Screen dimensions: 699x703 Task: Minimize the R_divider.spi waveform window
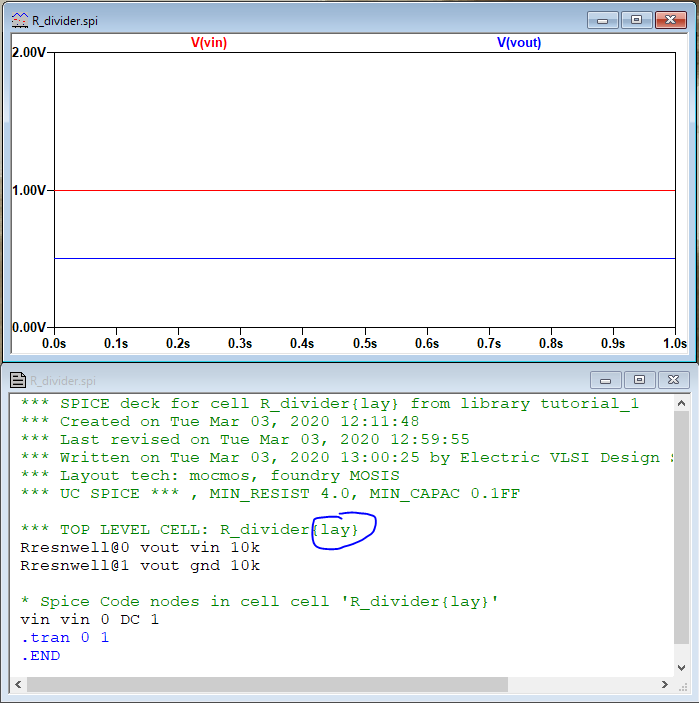coord(603,20)
